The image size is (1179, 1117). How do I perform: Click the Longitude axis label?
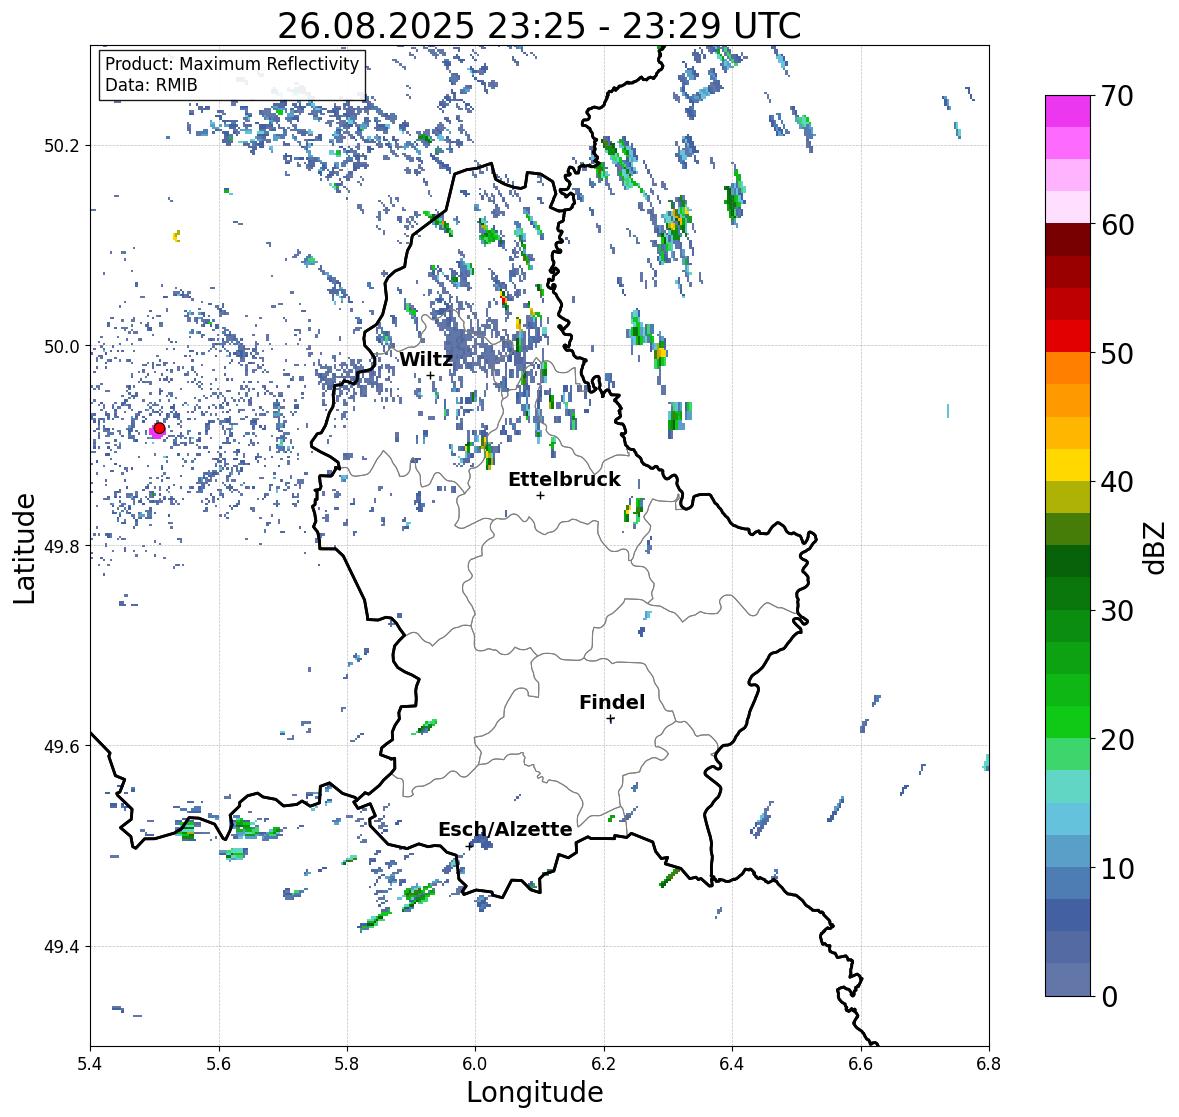point(535,1092)
